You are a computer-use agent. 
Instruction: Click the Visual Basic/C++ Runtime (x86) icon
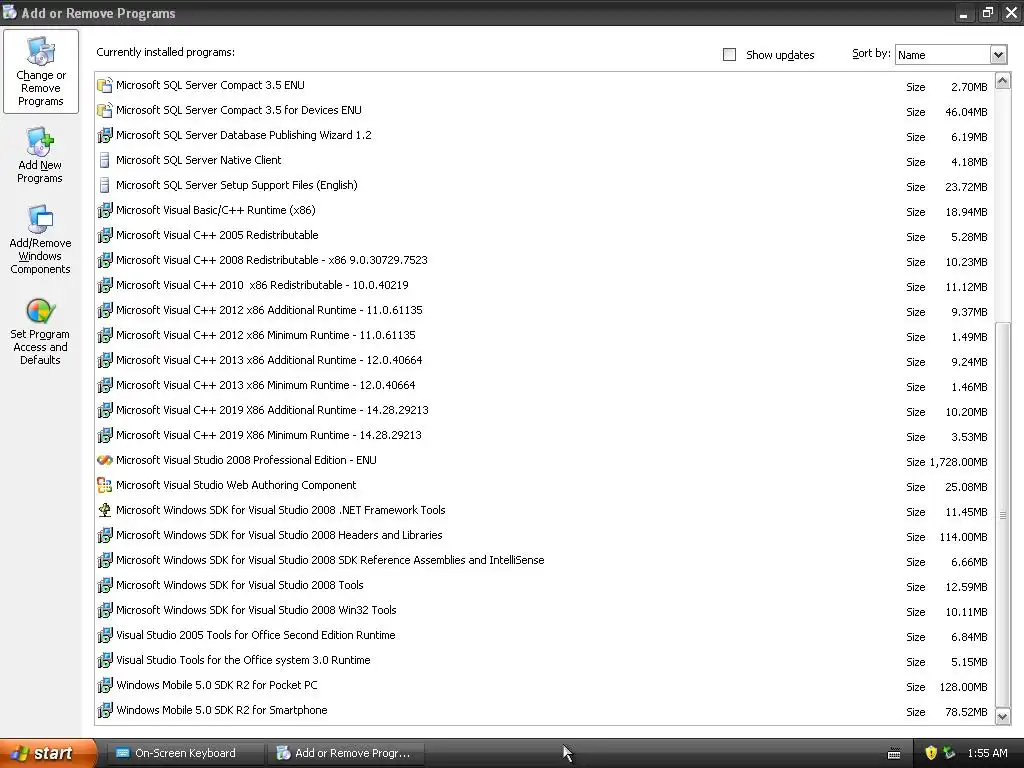(x=104, y=210)
